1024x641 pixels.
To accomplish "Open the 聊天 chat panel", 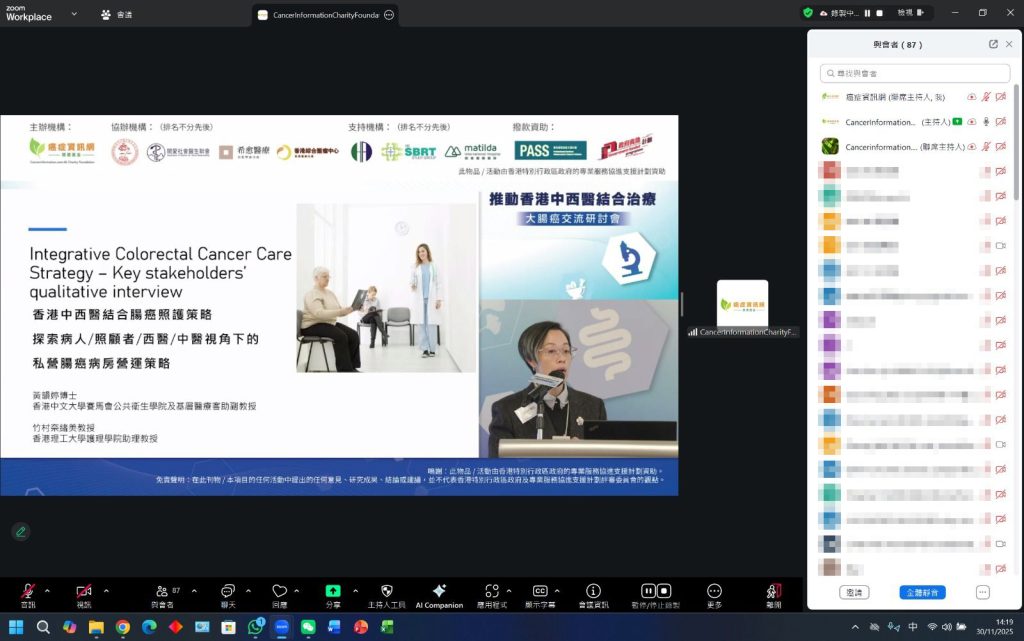I will tap(228, 592).
